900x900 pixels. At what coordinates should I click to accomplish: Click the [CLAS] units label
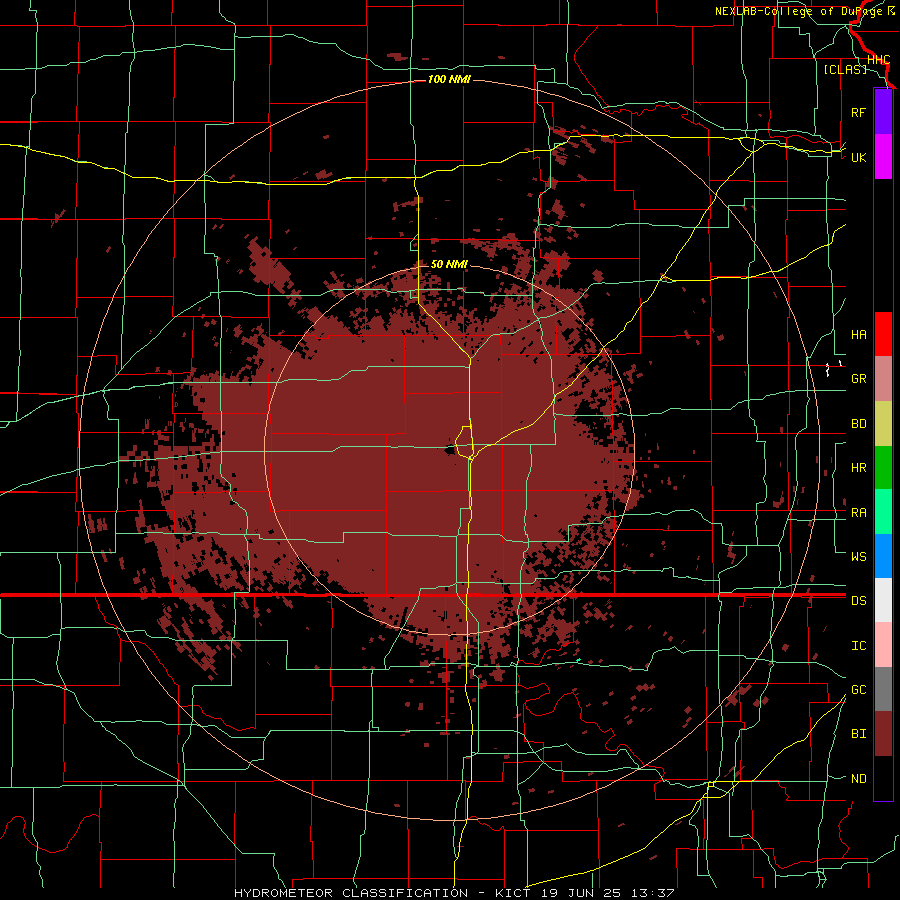pyautogui.click(x=845, y=69)
